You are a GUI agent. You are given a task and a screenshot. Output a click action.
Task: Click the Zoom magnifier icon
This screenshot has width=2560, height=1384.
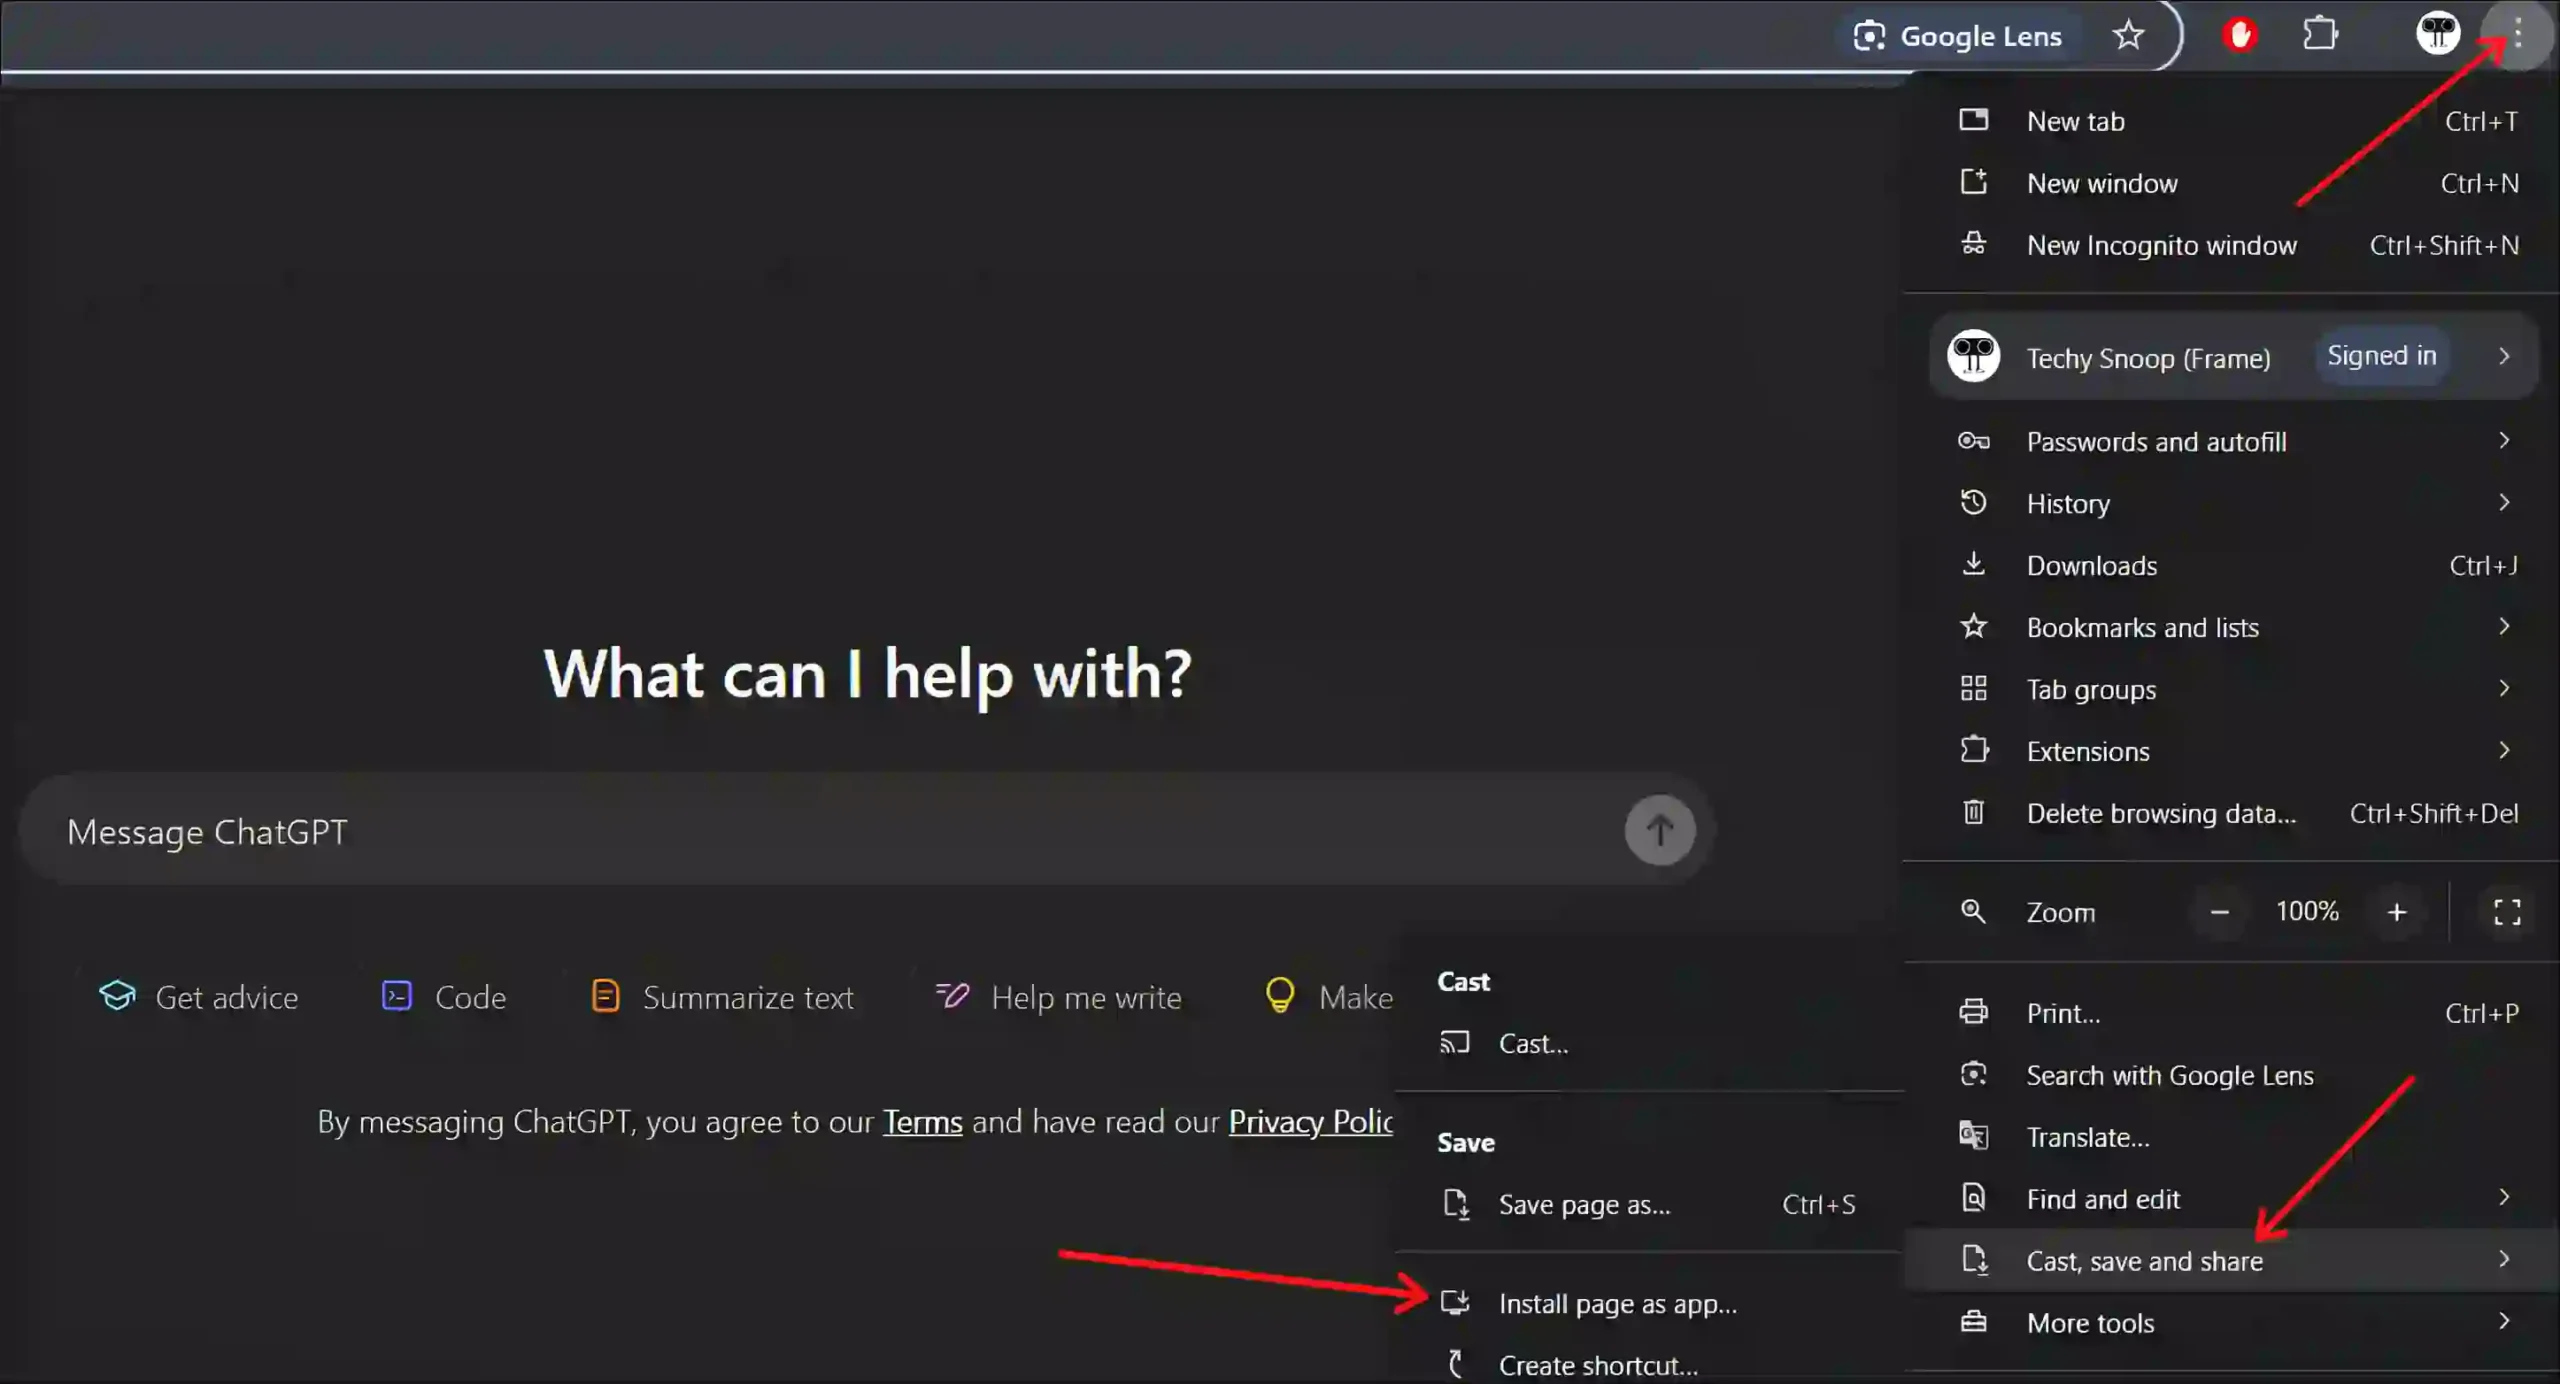coord(1973,911)
